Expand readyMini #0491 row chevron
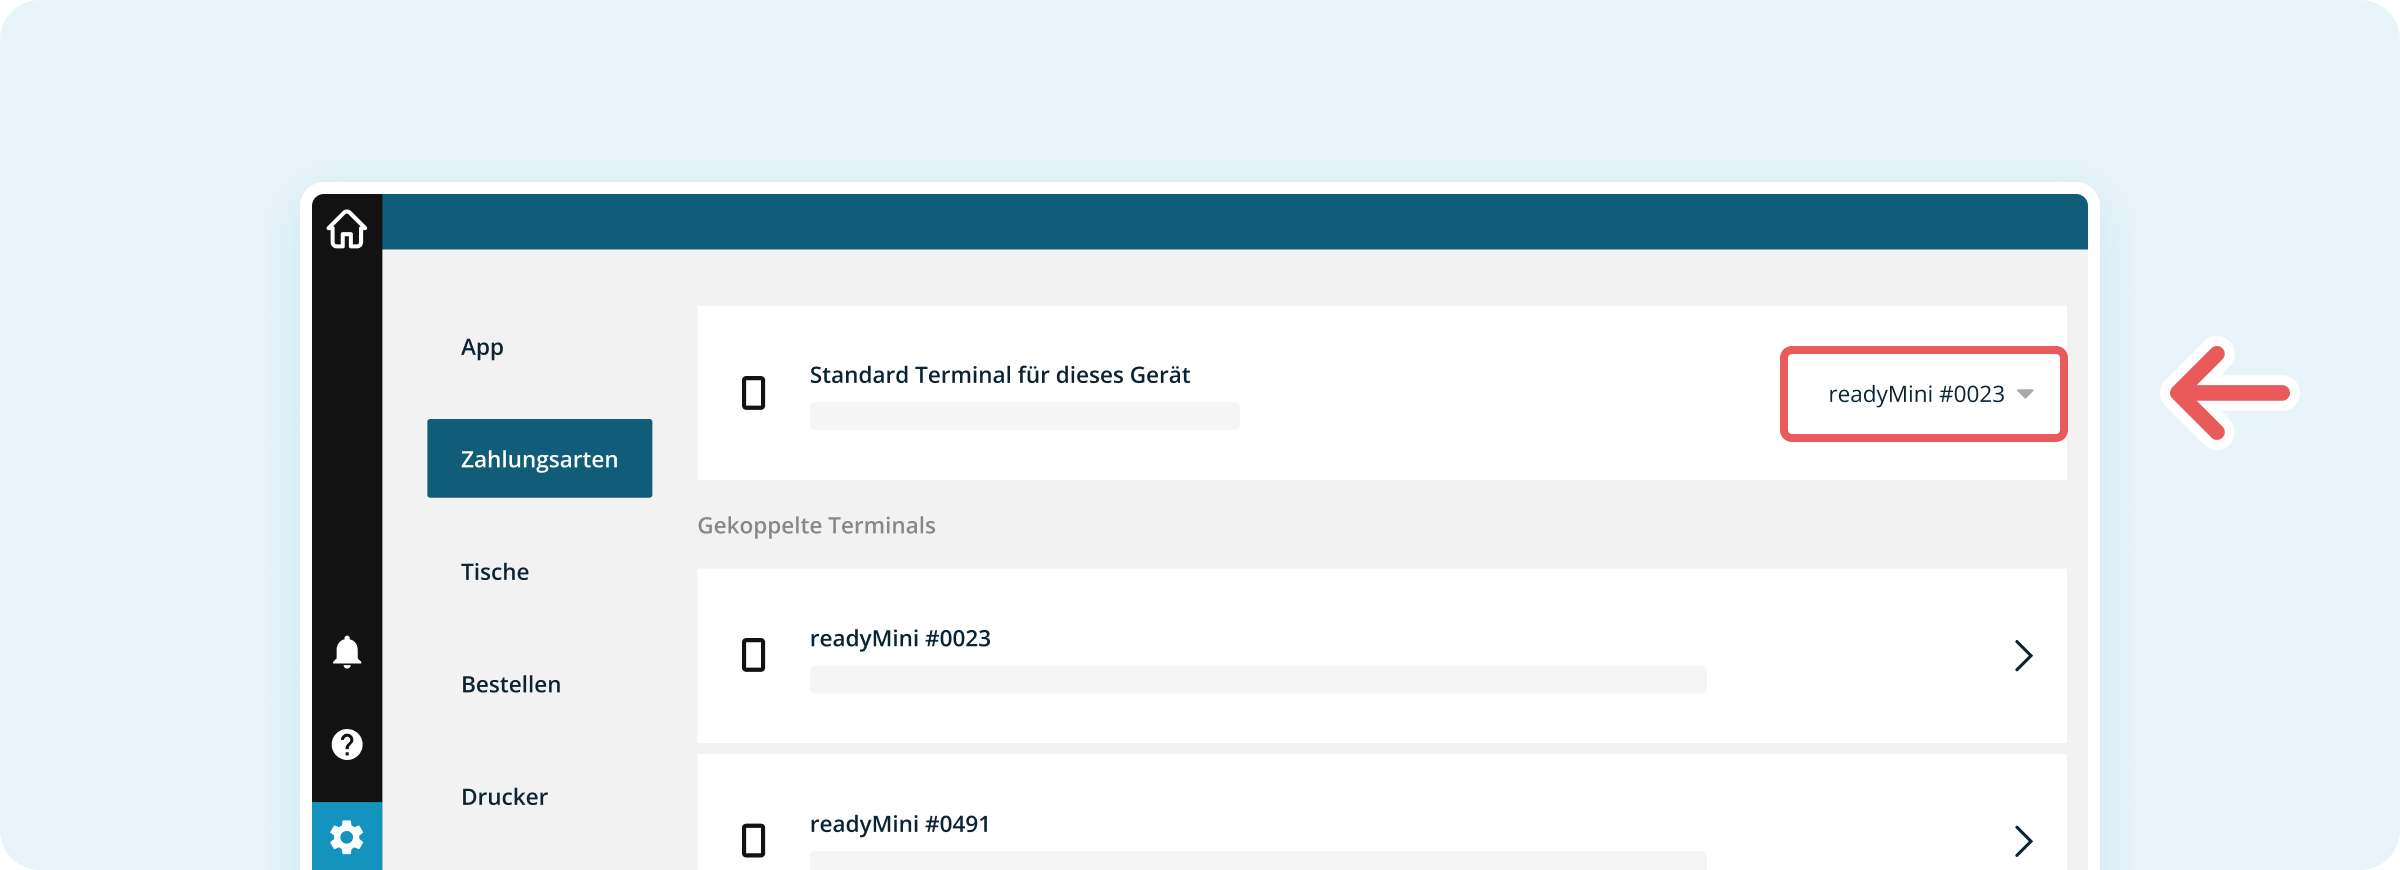The height and width of the screenshot is (870, 2400). point(2023,841)
